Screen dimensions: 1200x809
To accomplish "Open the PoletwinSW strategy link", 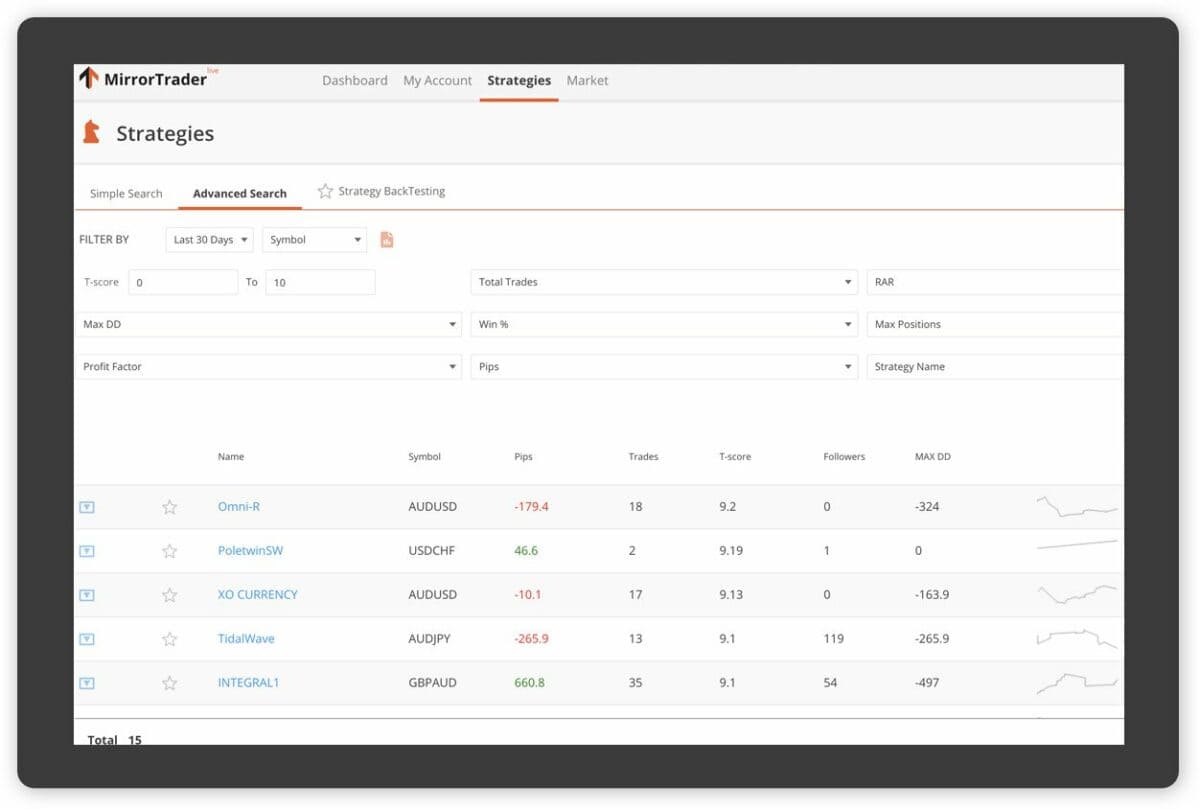I will (251, 551).
